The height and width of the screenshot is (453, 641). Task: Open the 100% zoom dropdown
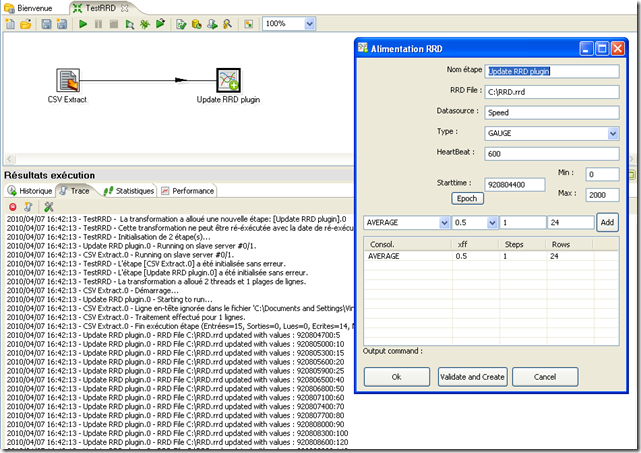(309, 24)
